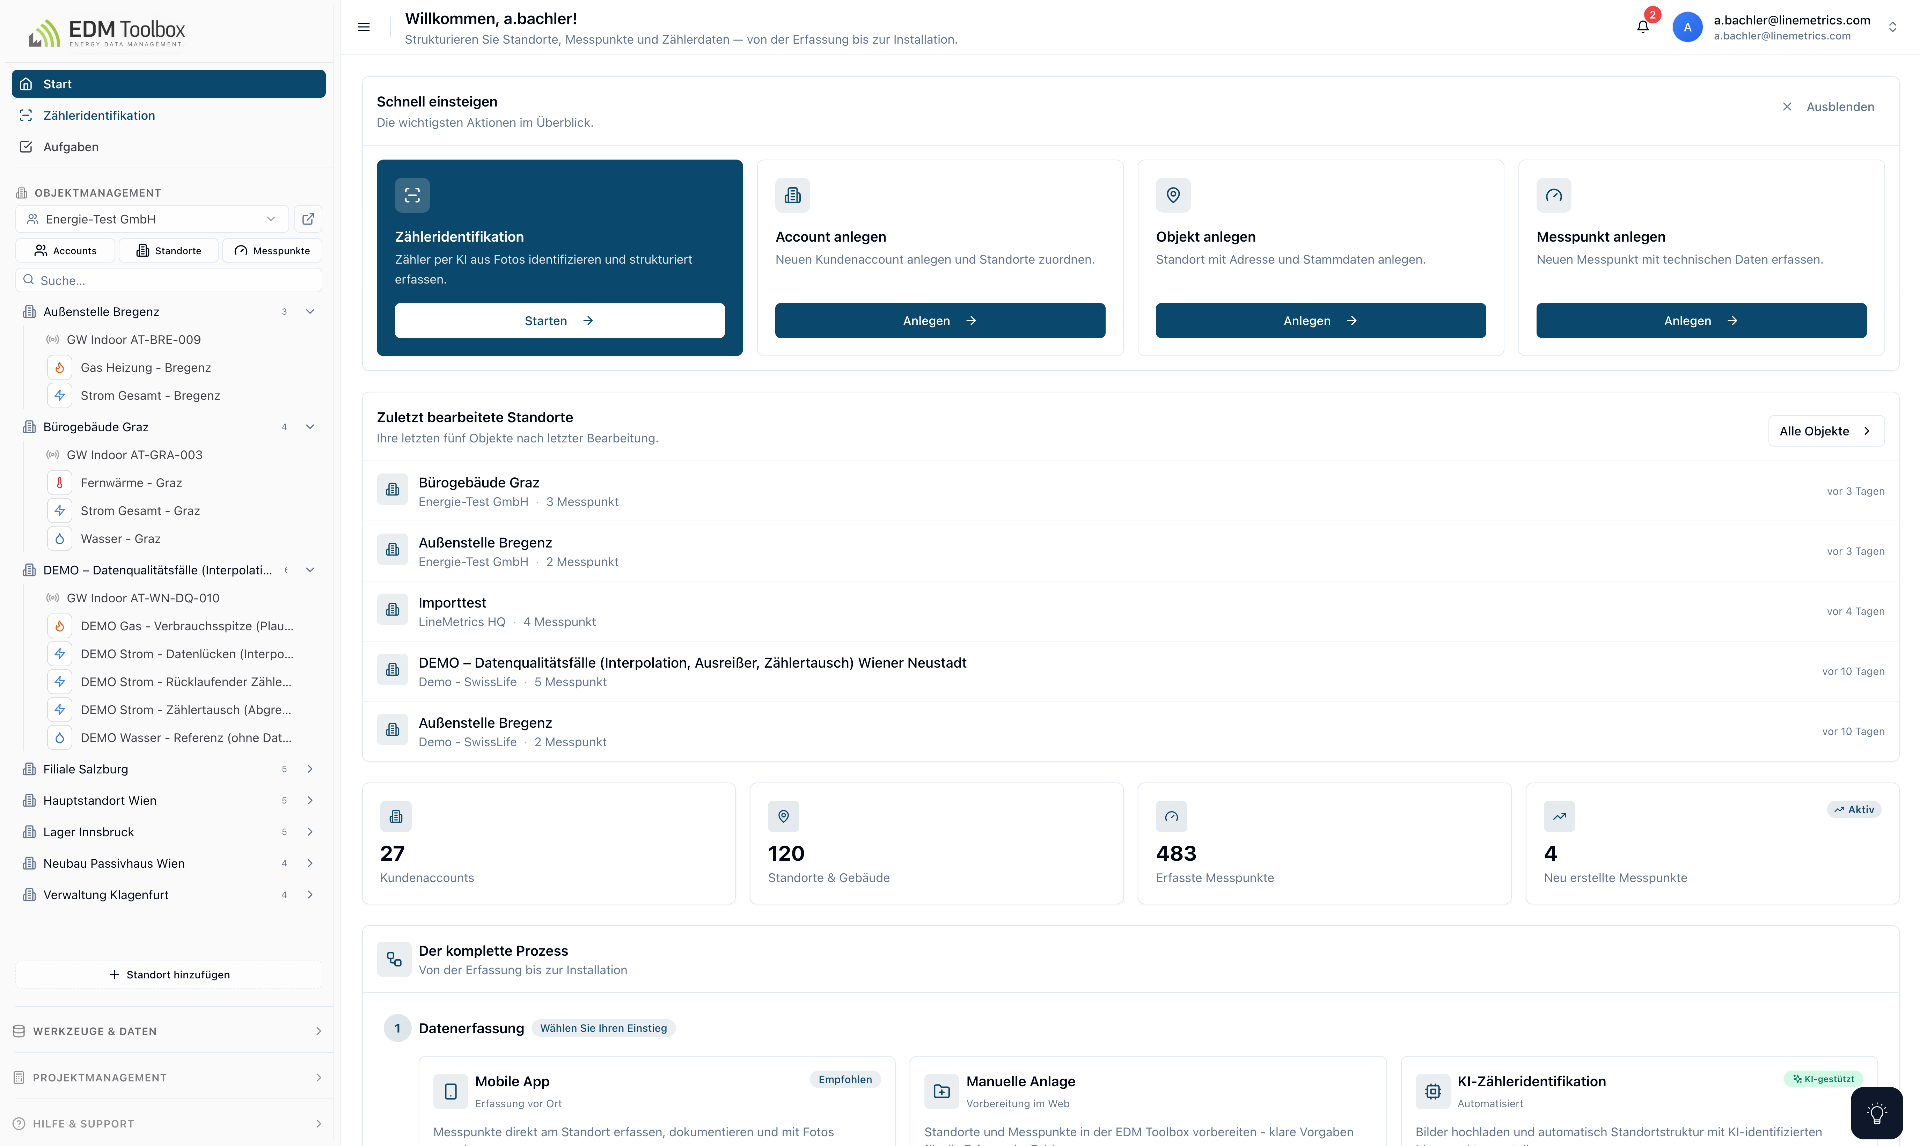Collapse the Außenstelle Bregenz tree node
Viewport: 1920px width, 1146px height.
point(310,312)
